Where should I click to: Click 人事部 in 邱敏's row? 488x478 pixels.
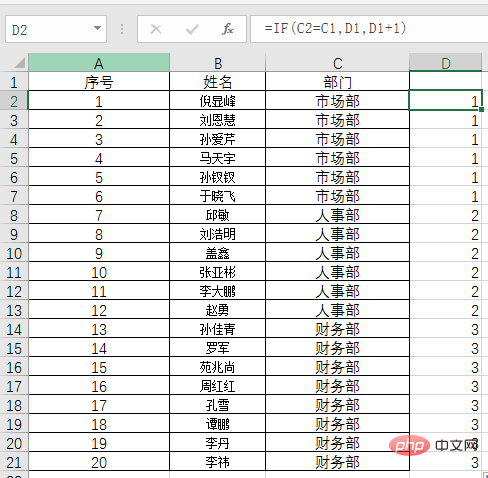point(337,214)
